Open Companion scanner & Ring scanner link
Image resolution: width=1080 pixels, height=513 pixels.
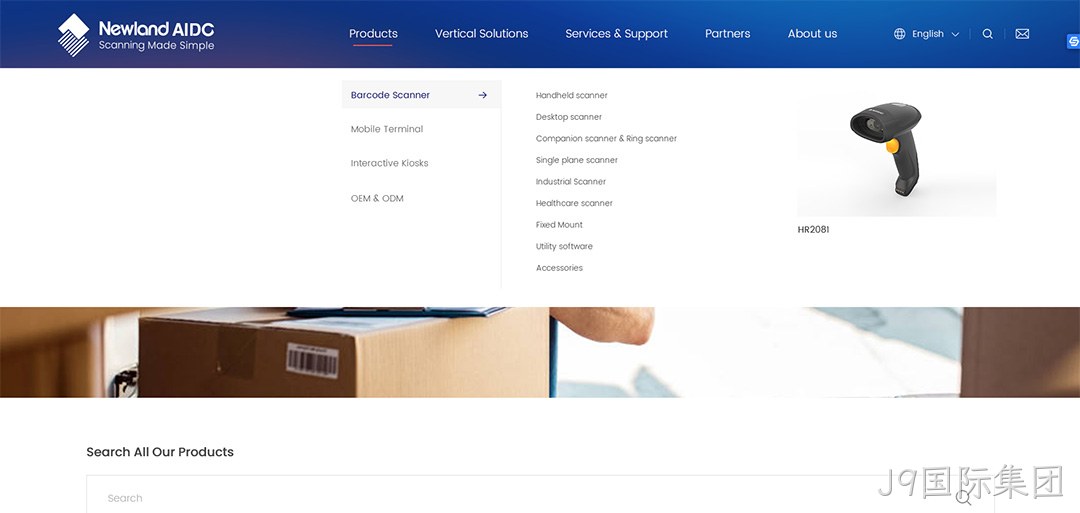click(606, 138)
